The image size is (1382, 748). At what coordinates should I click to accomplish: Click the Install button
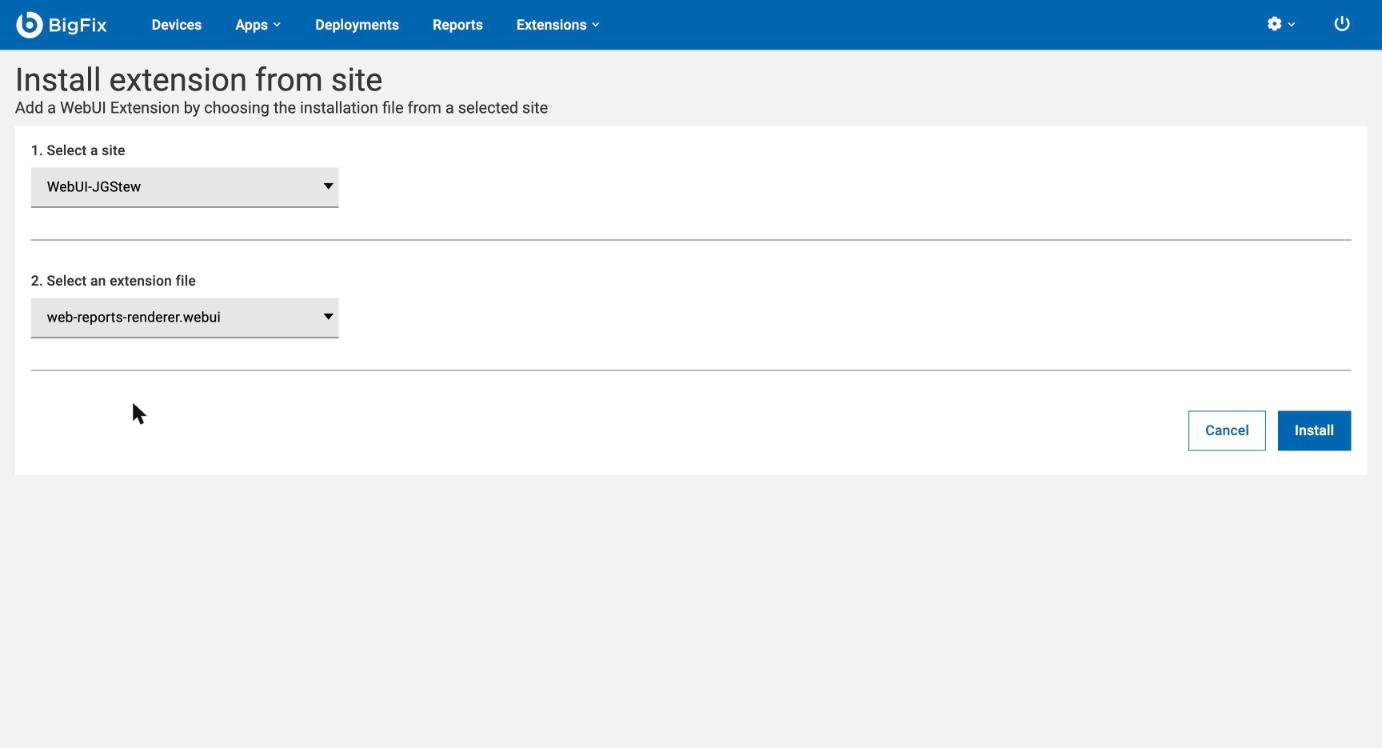point(1314,431)
